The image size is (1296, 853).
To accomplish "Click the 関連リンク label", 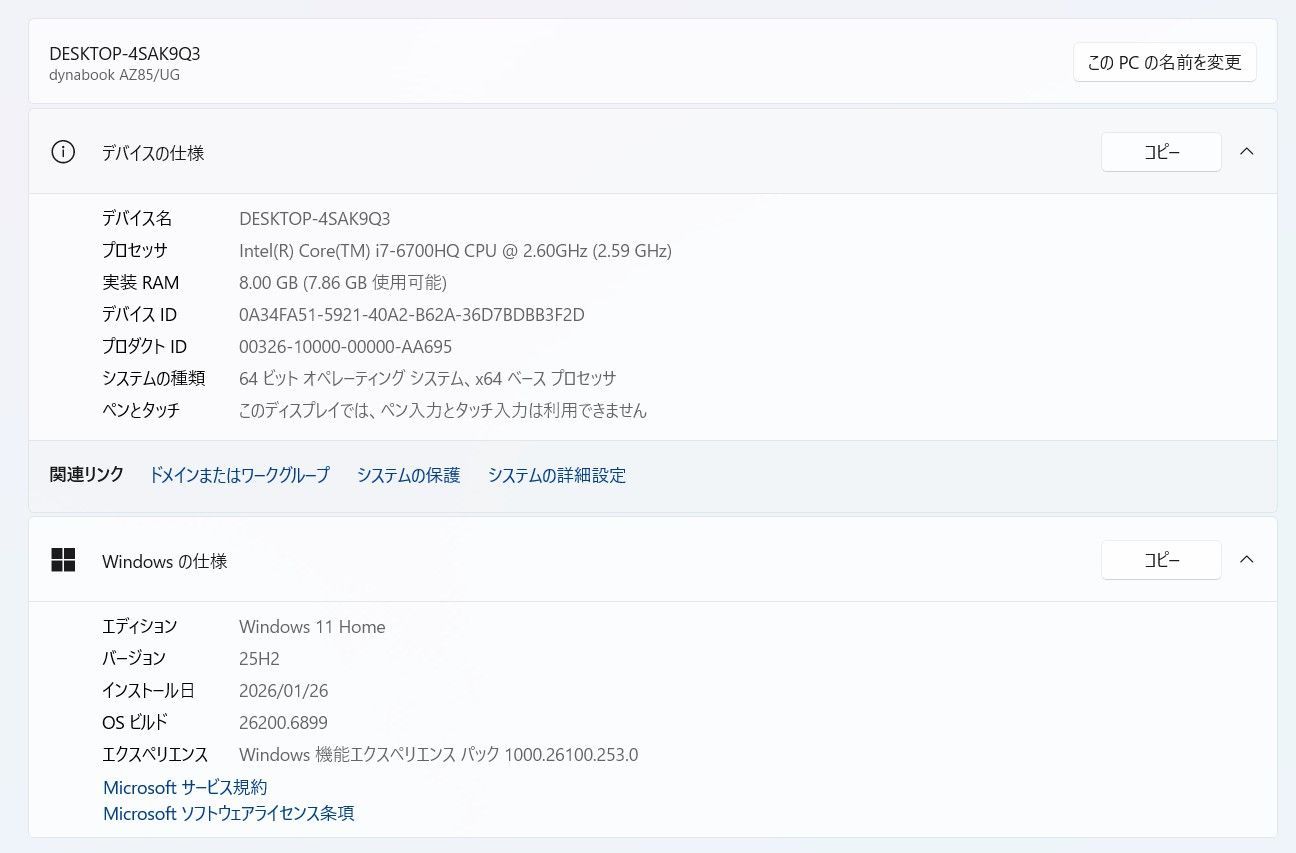I will point(87,474).
